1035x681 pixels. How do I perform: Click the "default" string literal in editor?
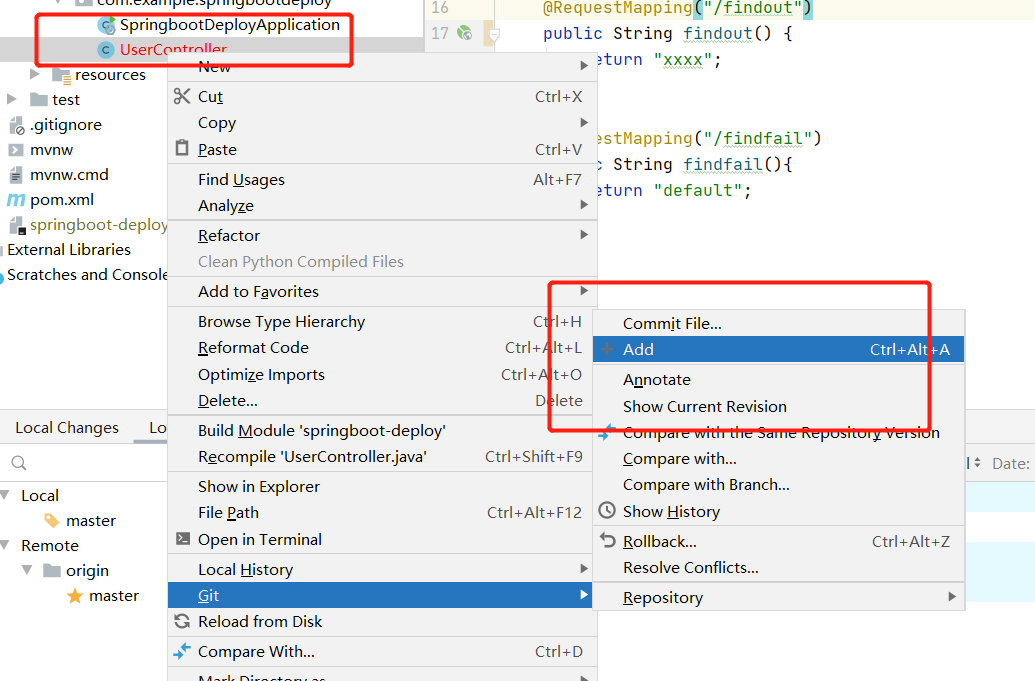(x=698, y=191)
